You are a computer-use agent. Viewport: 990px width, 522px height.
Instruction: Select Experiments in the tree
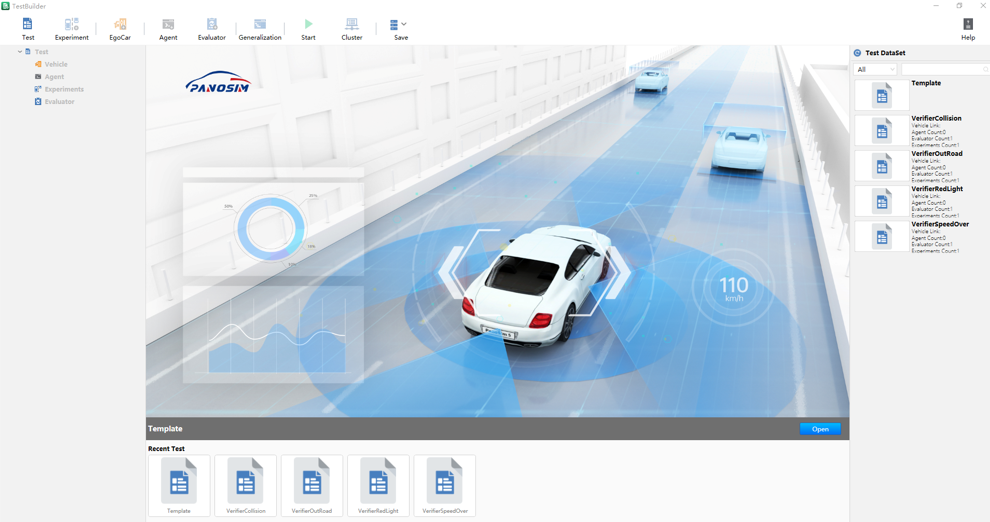click(64, 89)
